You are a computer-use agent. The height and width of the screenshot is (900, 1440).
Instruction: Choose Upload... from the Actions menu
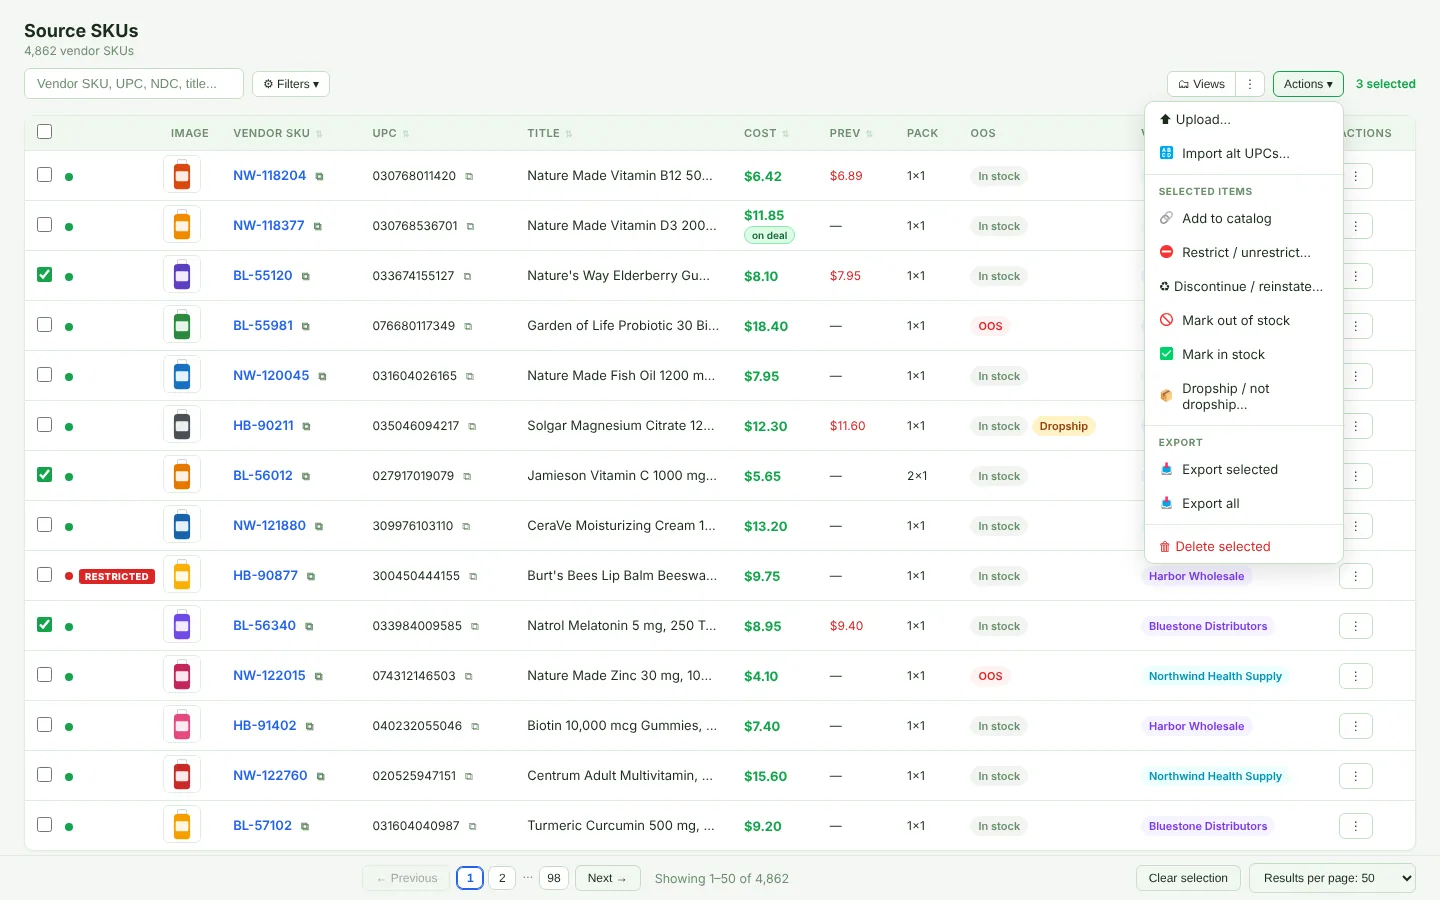(x=1244, y=120)
